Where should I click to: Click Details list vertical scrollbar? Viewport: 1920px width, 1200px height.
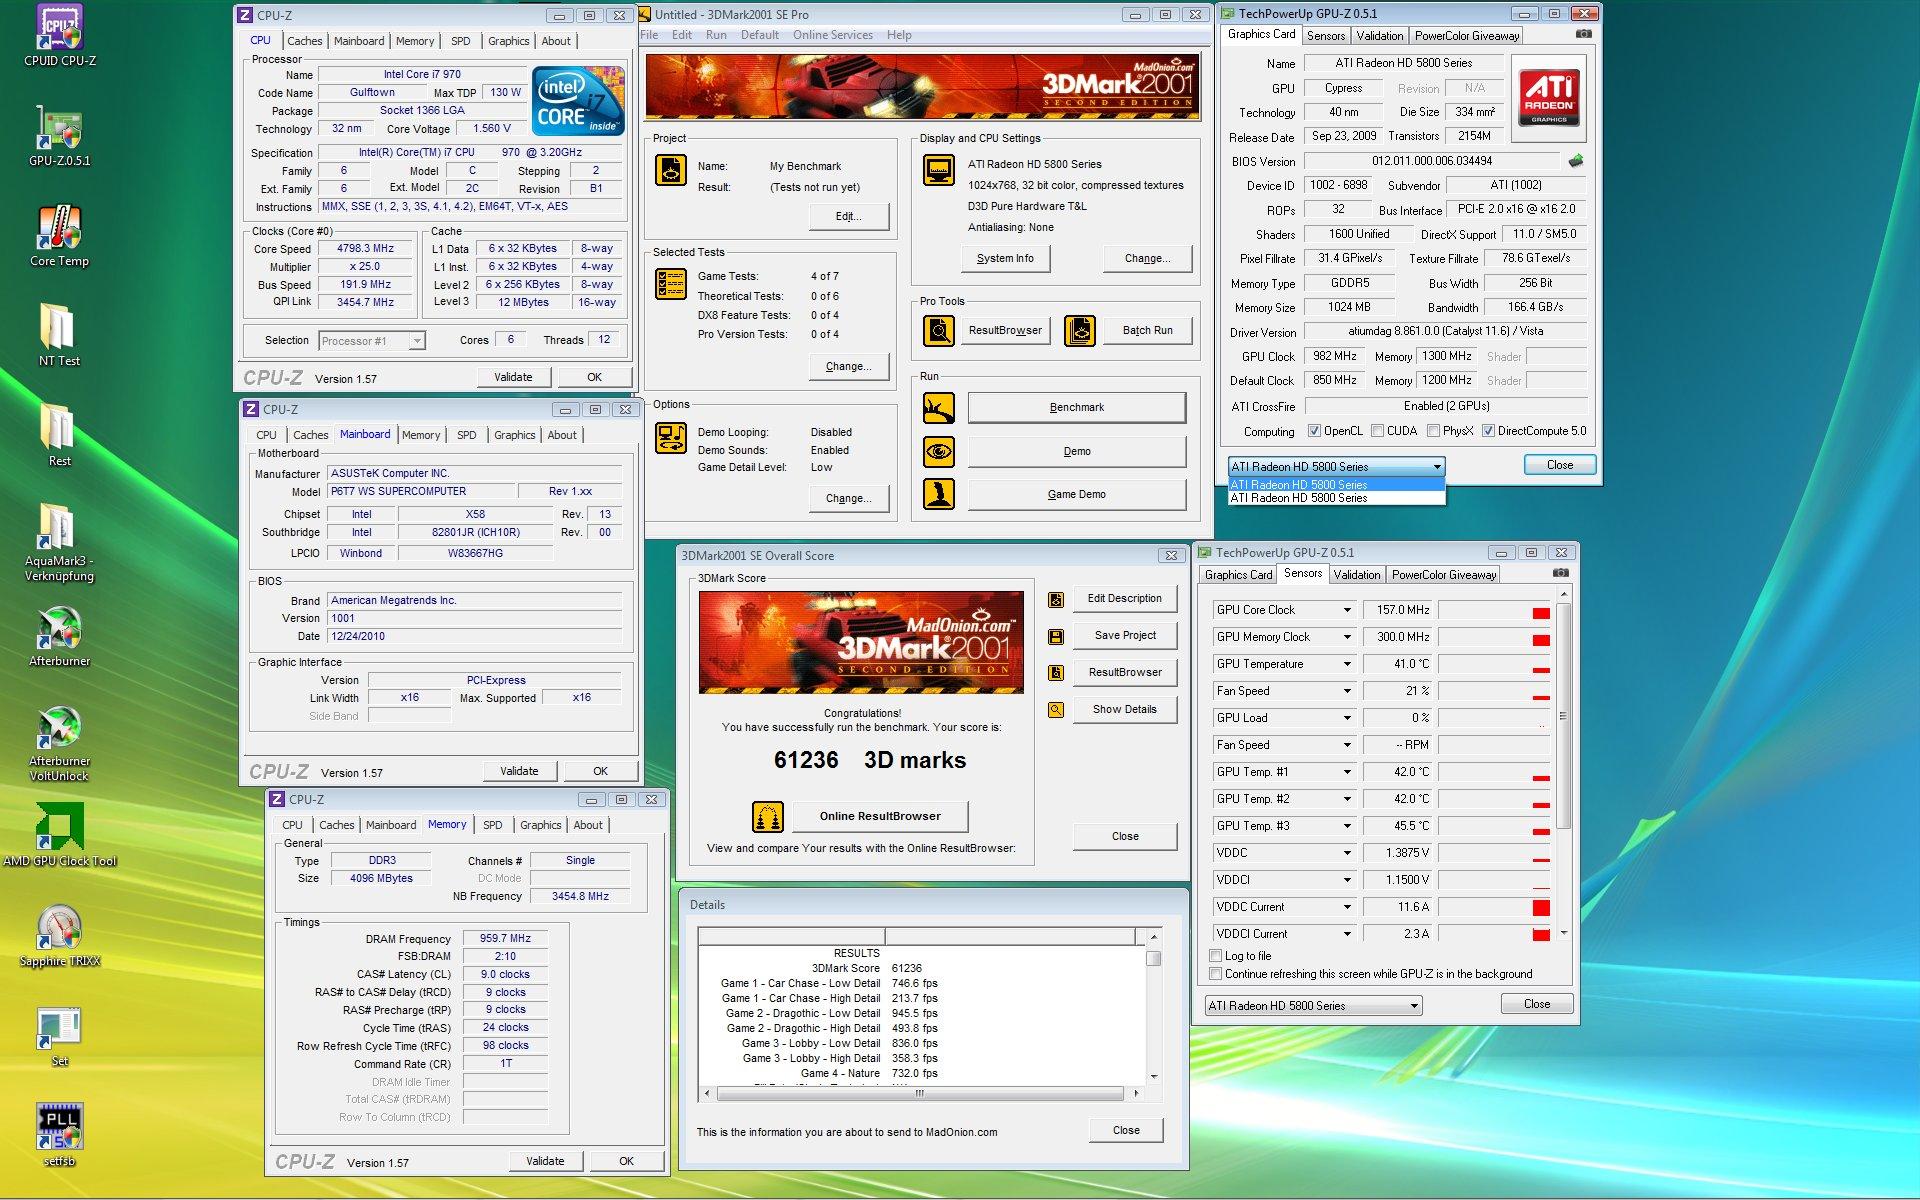(1153, 1006)
